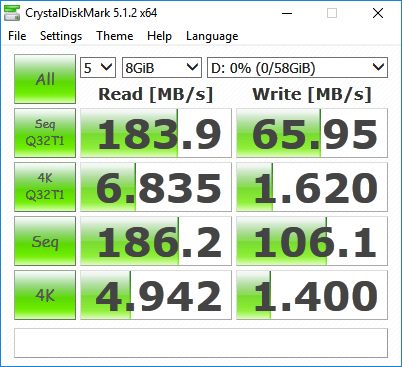
Task: Expand the 8GiB test size dropdown
Action: tap(162, 68)
